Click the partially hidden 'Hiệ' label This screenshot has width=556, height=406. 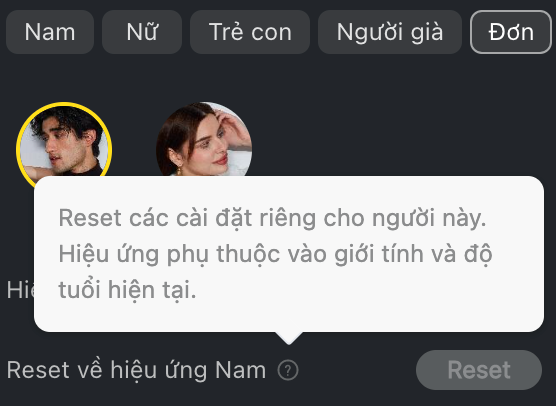(20, 290)
